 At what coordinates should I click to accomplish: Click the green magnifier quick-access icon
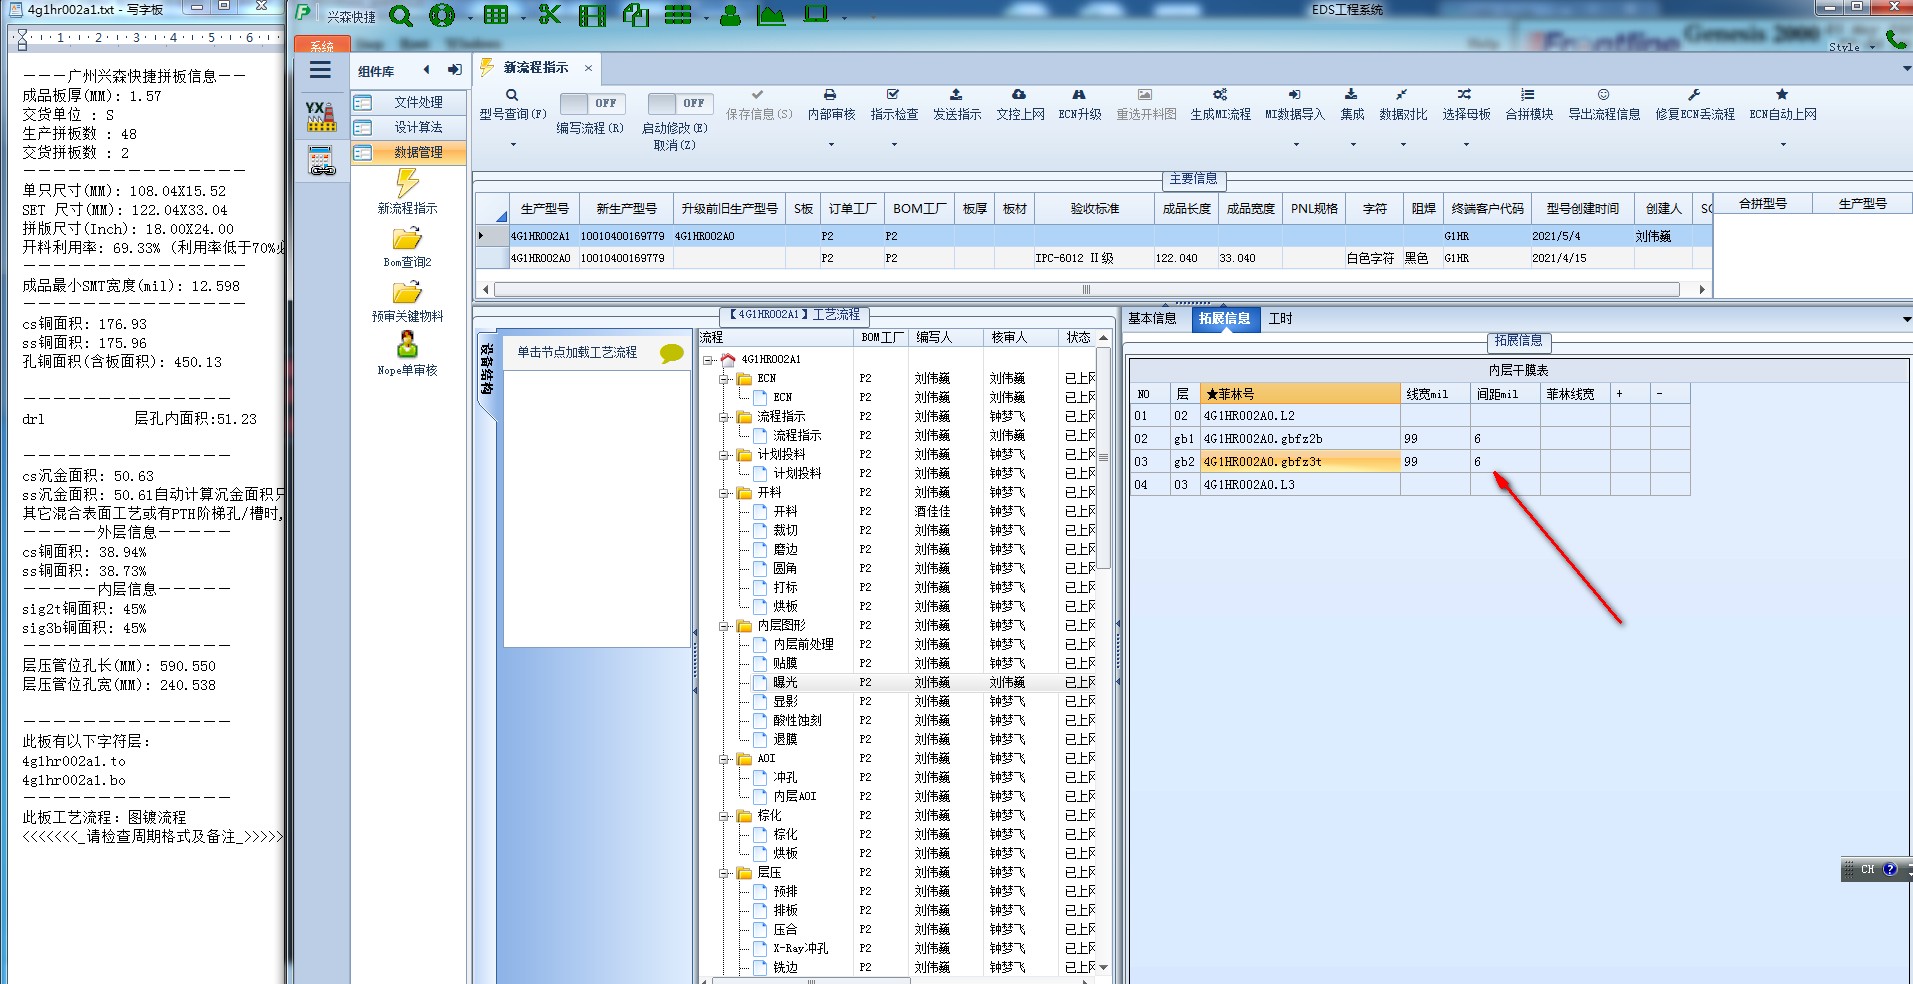pyautogui.click(x=400, y=15)
